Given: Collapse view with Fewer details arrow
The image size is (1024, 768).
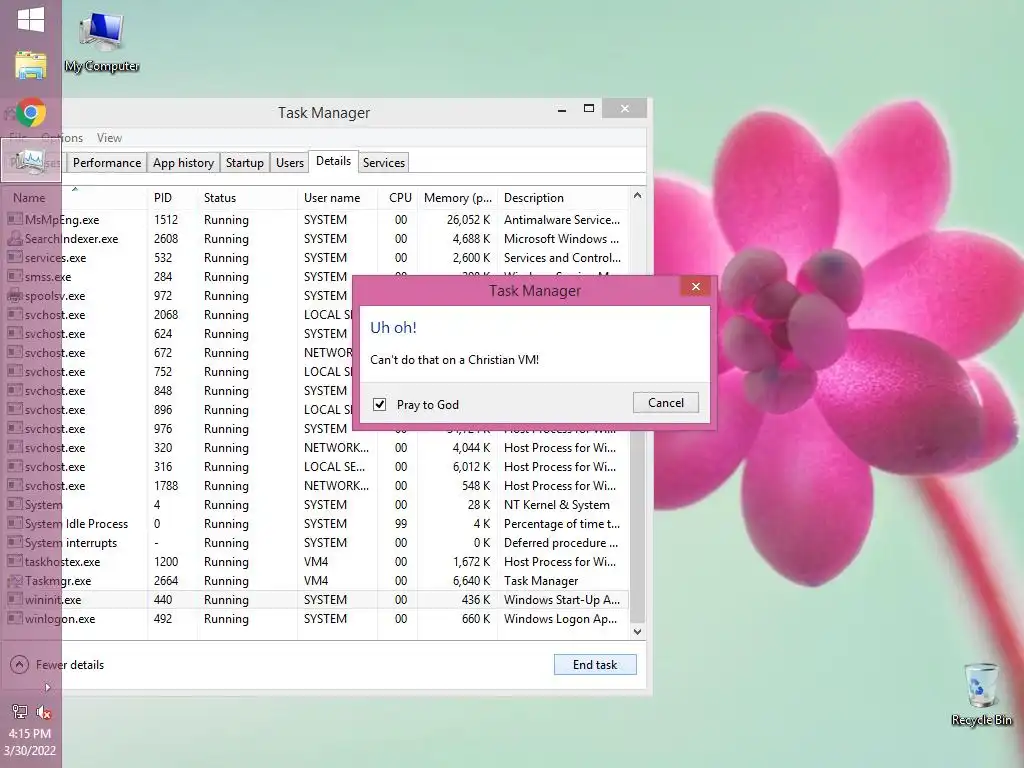Looking at the screenshot, I should point(20,665).
